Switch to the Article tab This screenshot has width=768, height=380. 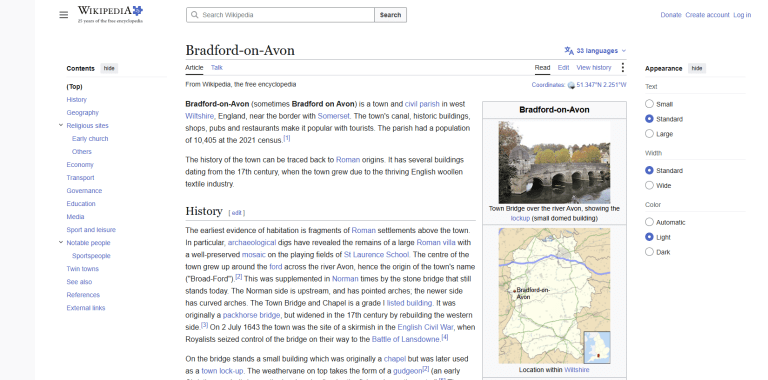click(194, 68)
